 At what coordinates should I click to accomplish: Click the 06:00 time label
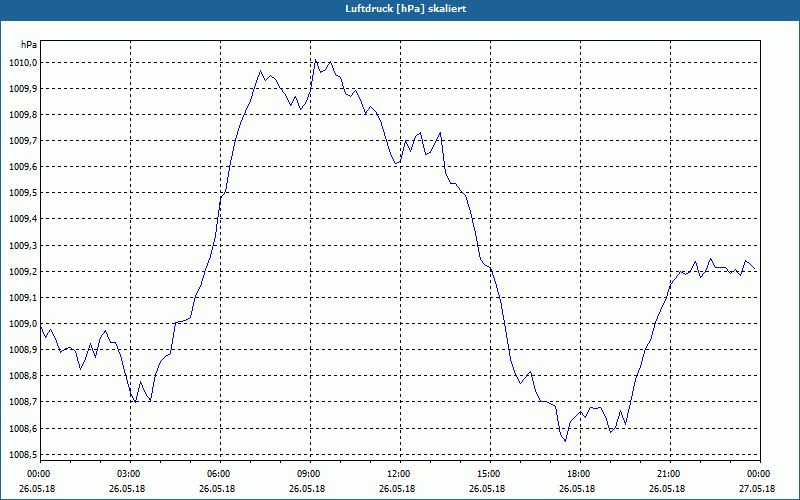(219, 474)
